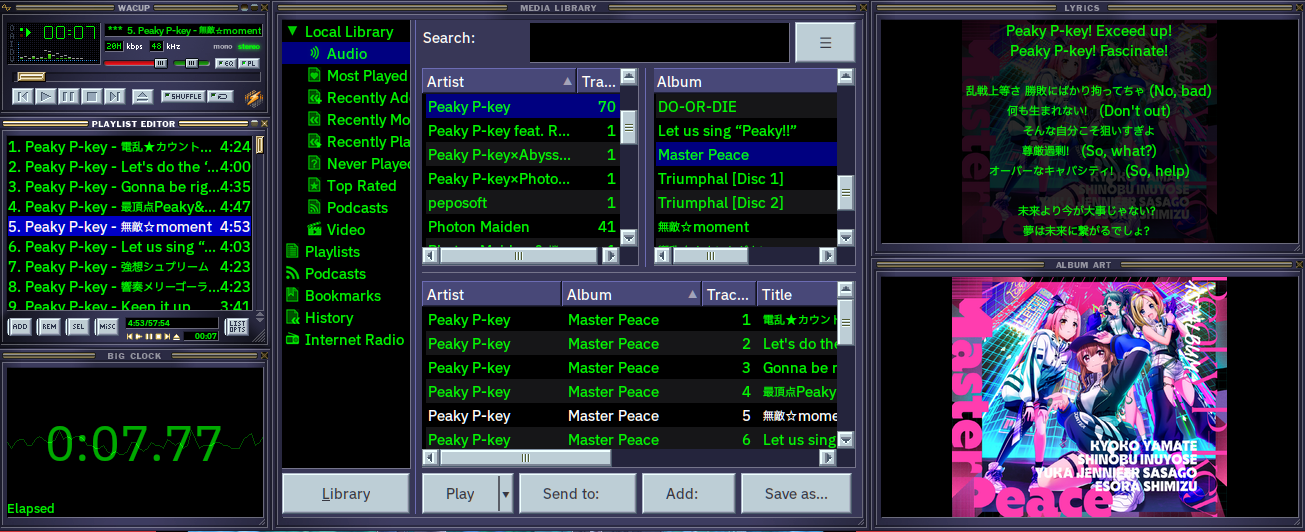The image size is (1305, 532).
Task: Click the Save as... button
Action: click(x=796, y=494)
